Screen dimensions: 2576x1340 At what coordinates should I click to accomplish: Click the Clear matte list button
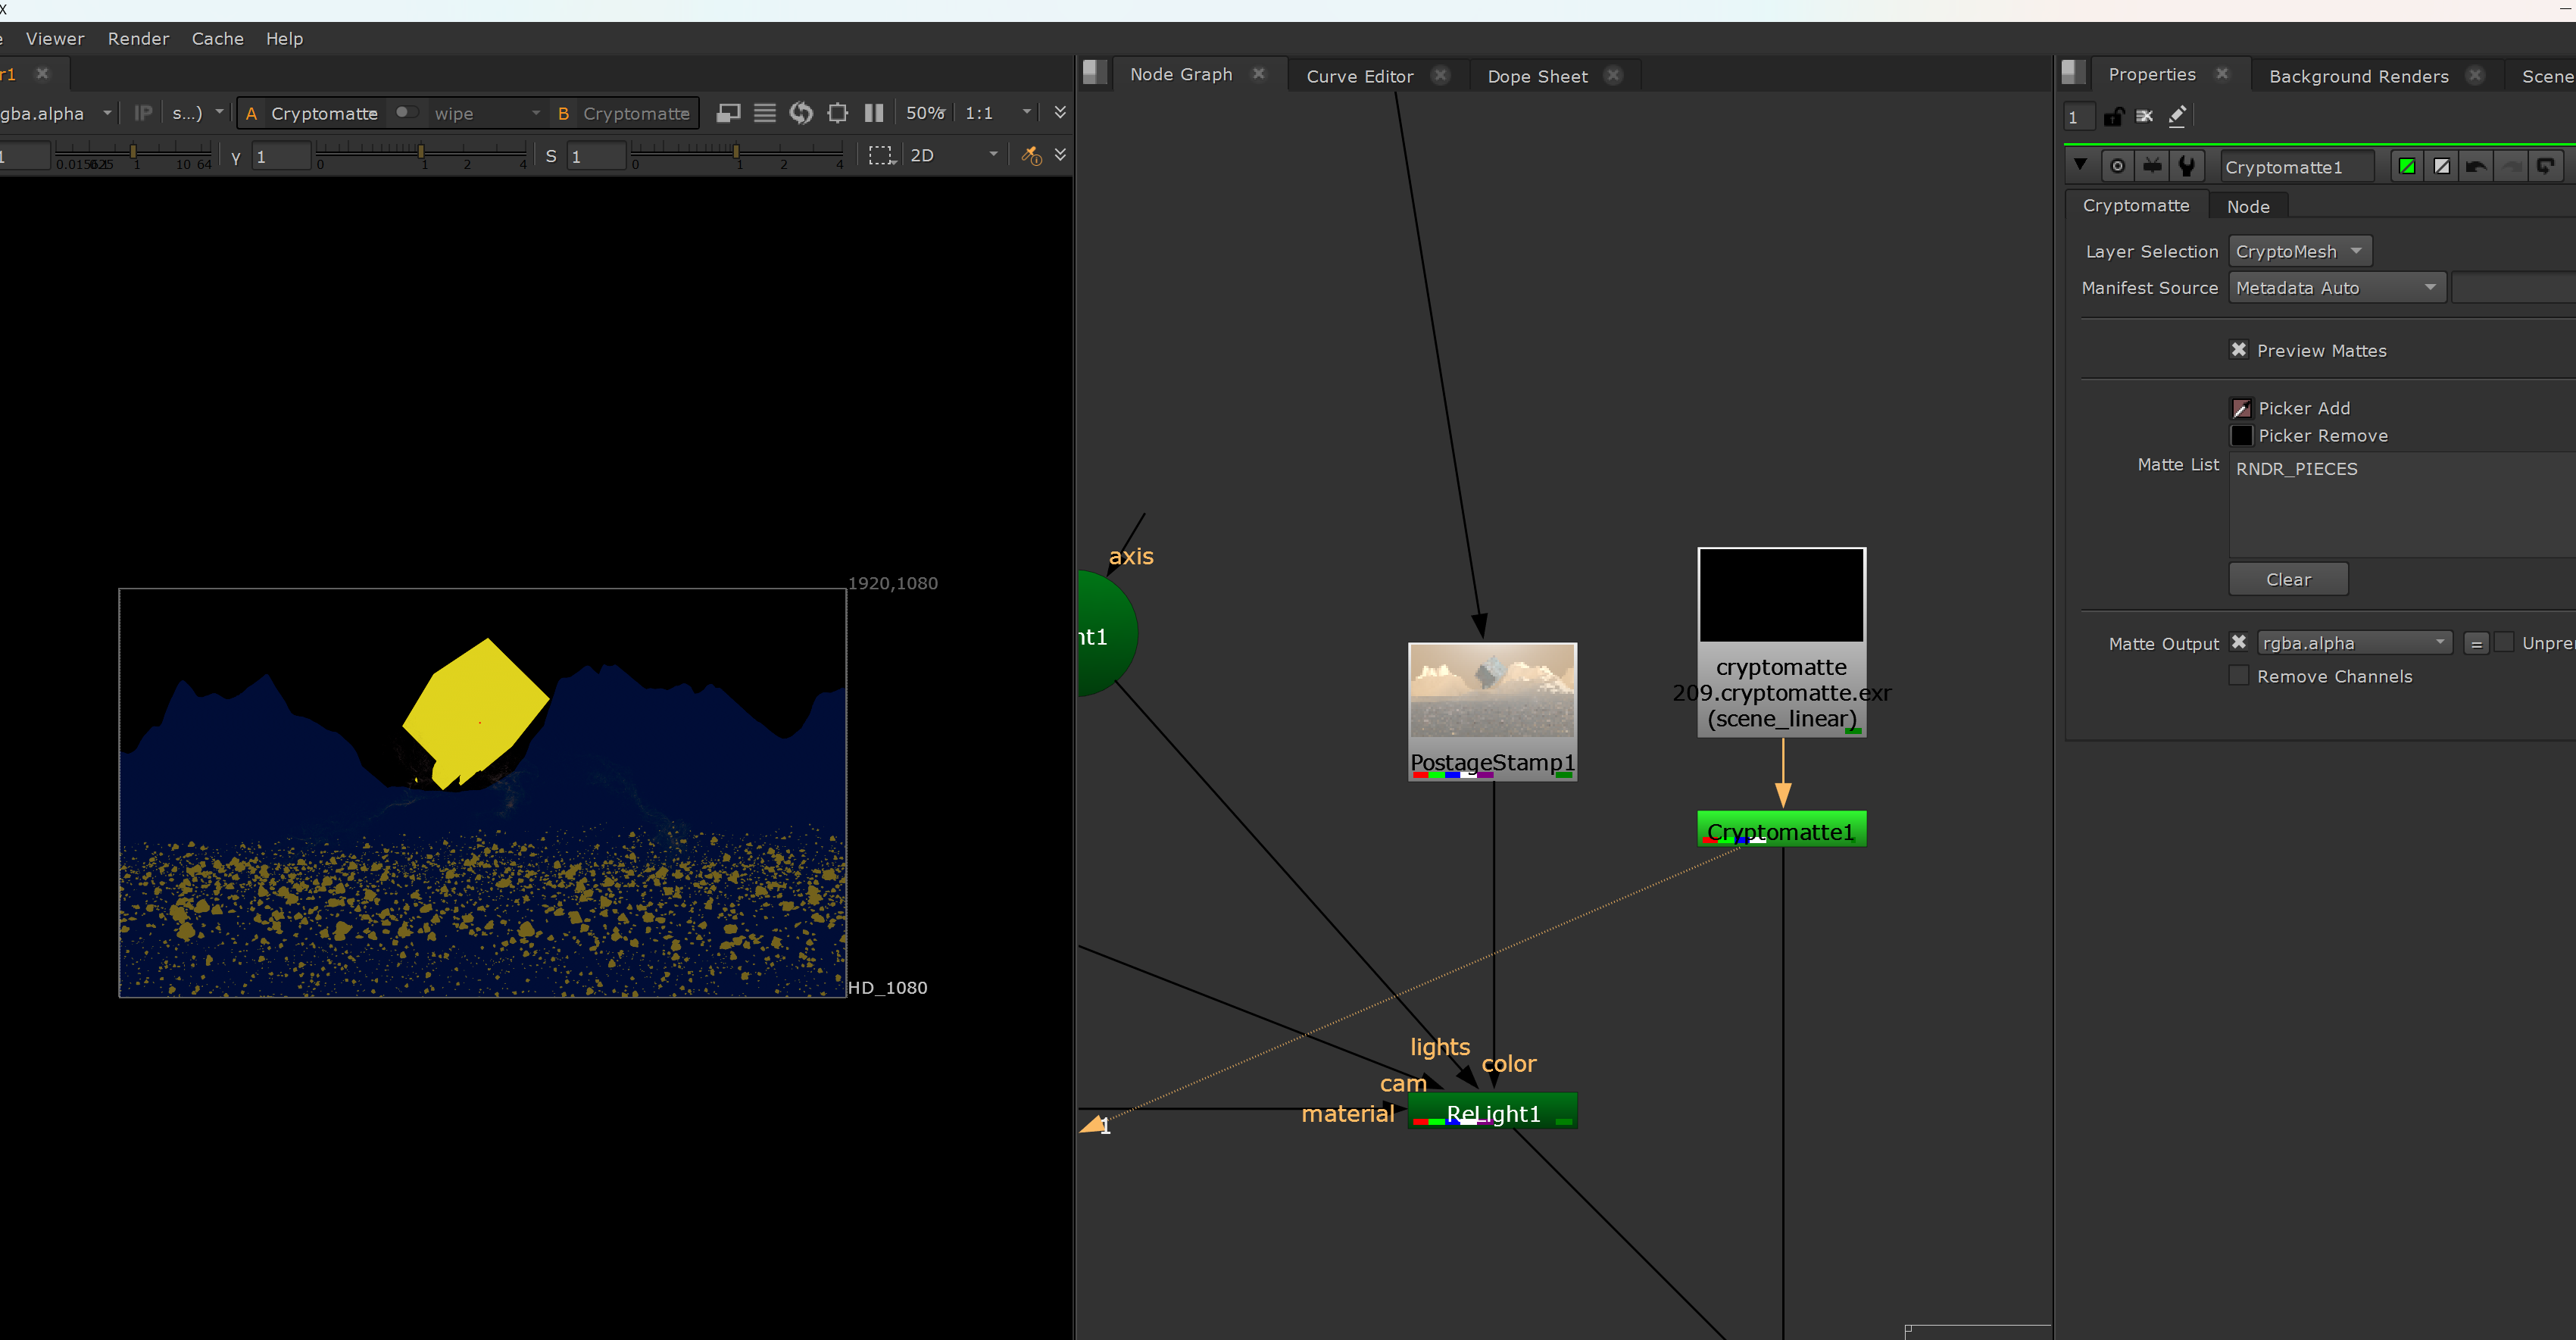tap(2287, 579)
